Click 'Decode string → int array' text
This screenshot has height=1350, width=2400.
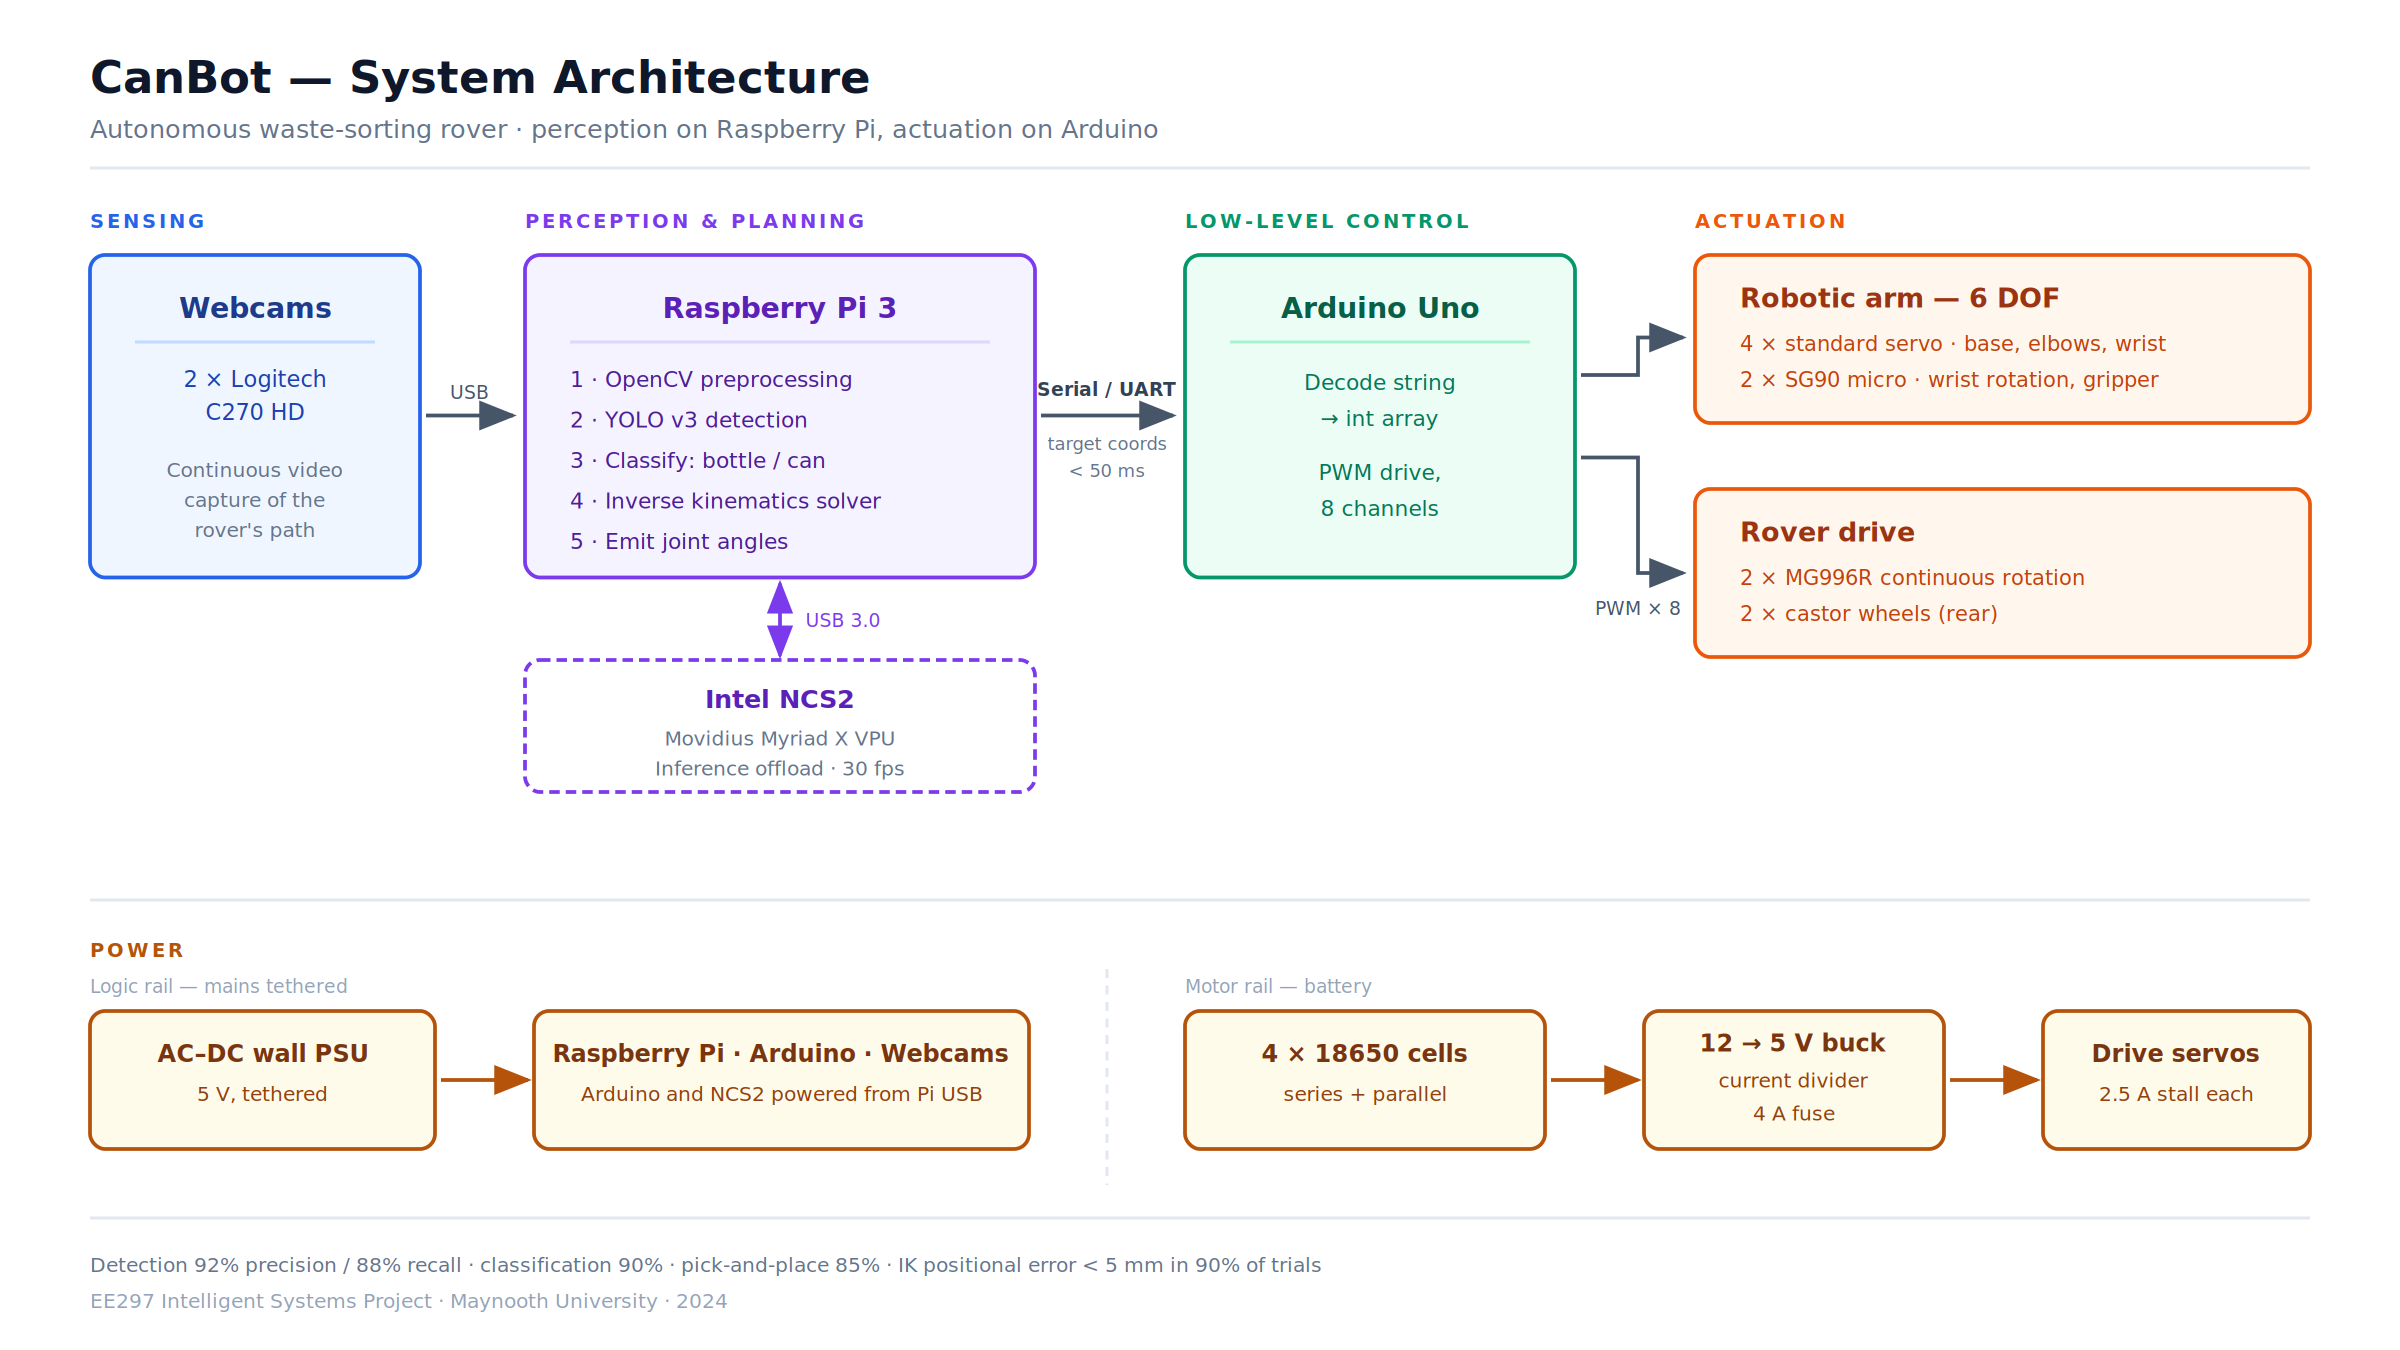(1380, 401)
